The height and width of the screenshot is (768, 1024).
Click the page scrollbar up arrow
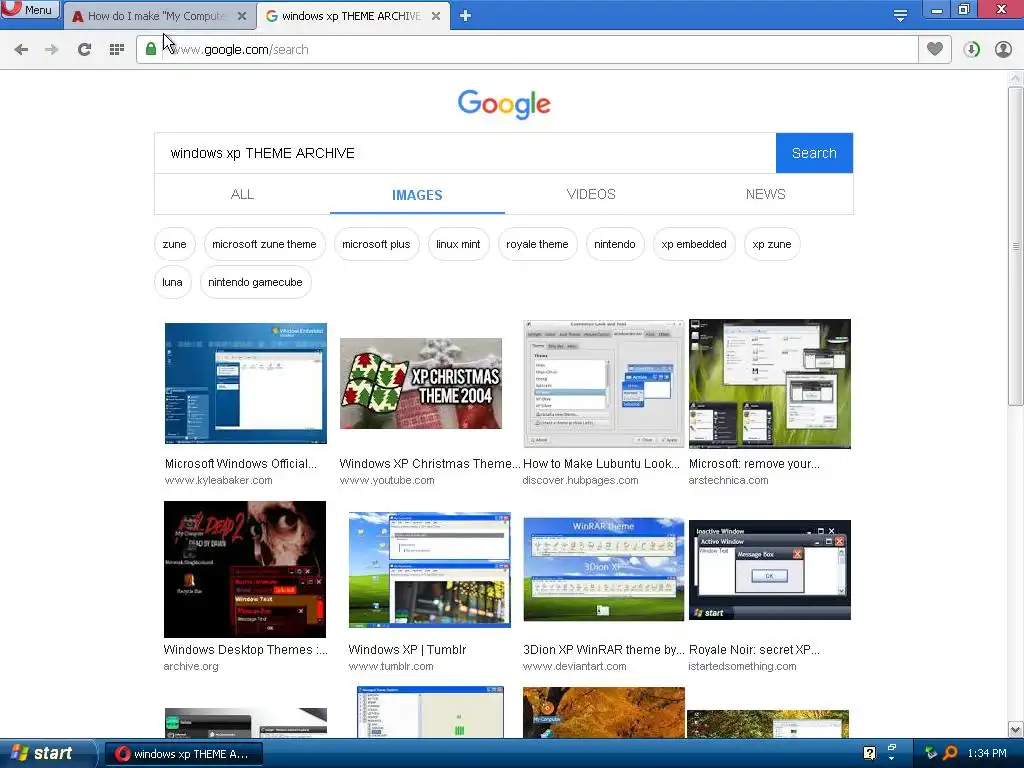[x=1016, y=78]
